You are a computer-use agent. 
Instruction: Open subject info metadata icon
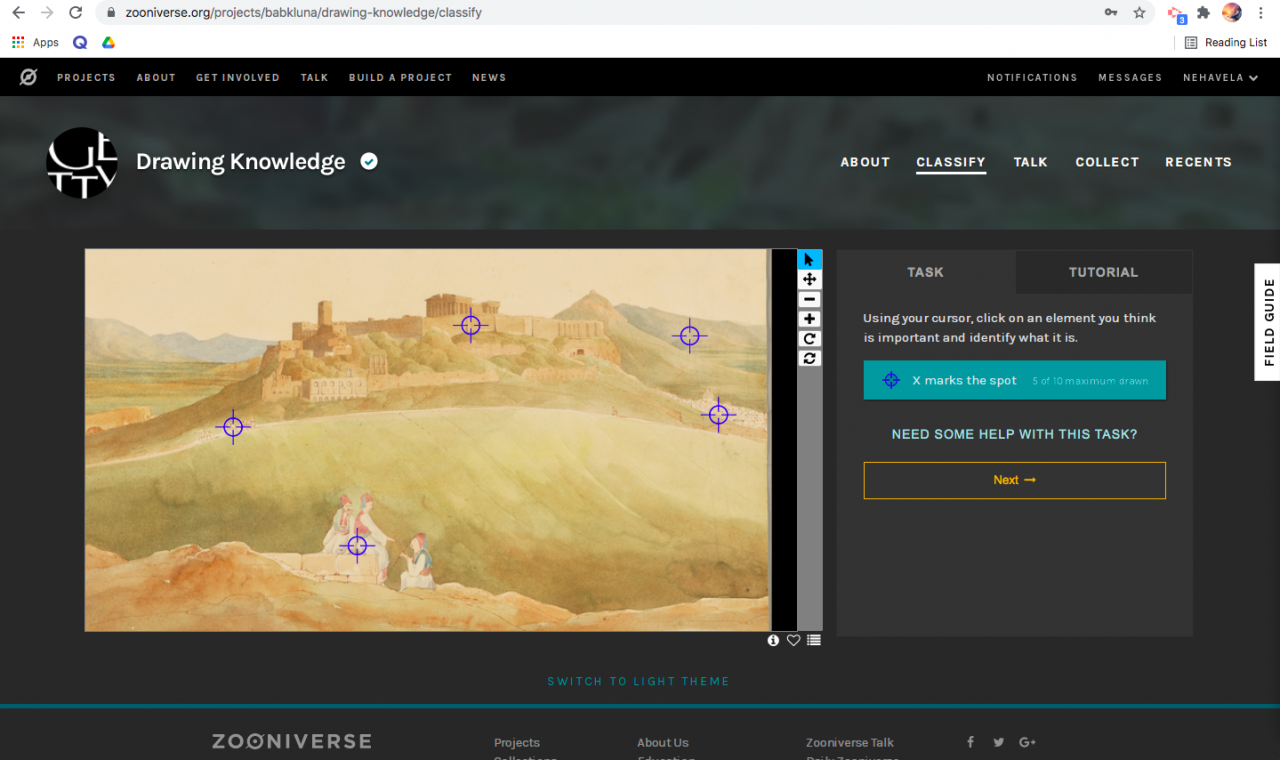pyautogui.click(x=773, y=640)
